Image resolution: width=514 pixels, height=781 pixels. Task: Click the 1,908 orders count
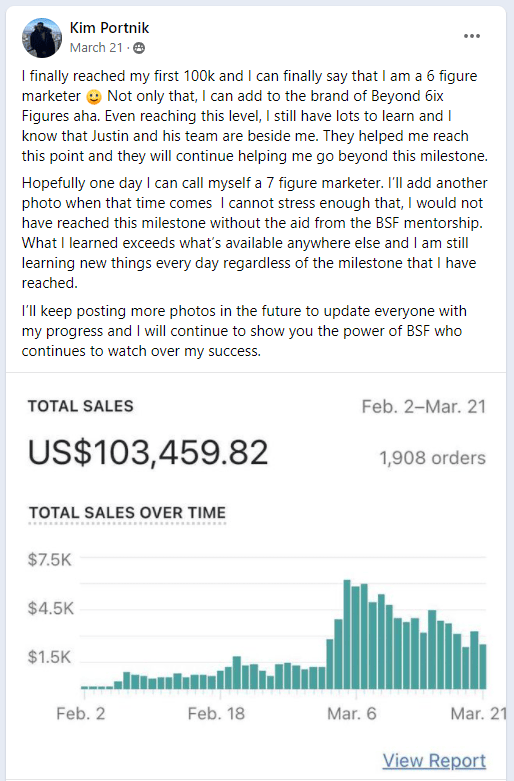(432, 458)
